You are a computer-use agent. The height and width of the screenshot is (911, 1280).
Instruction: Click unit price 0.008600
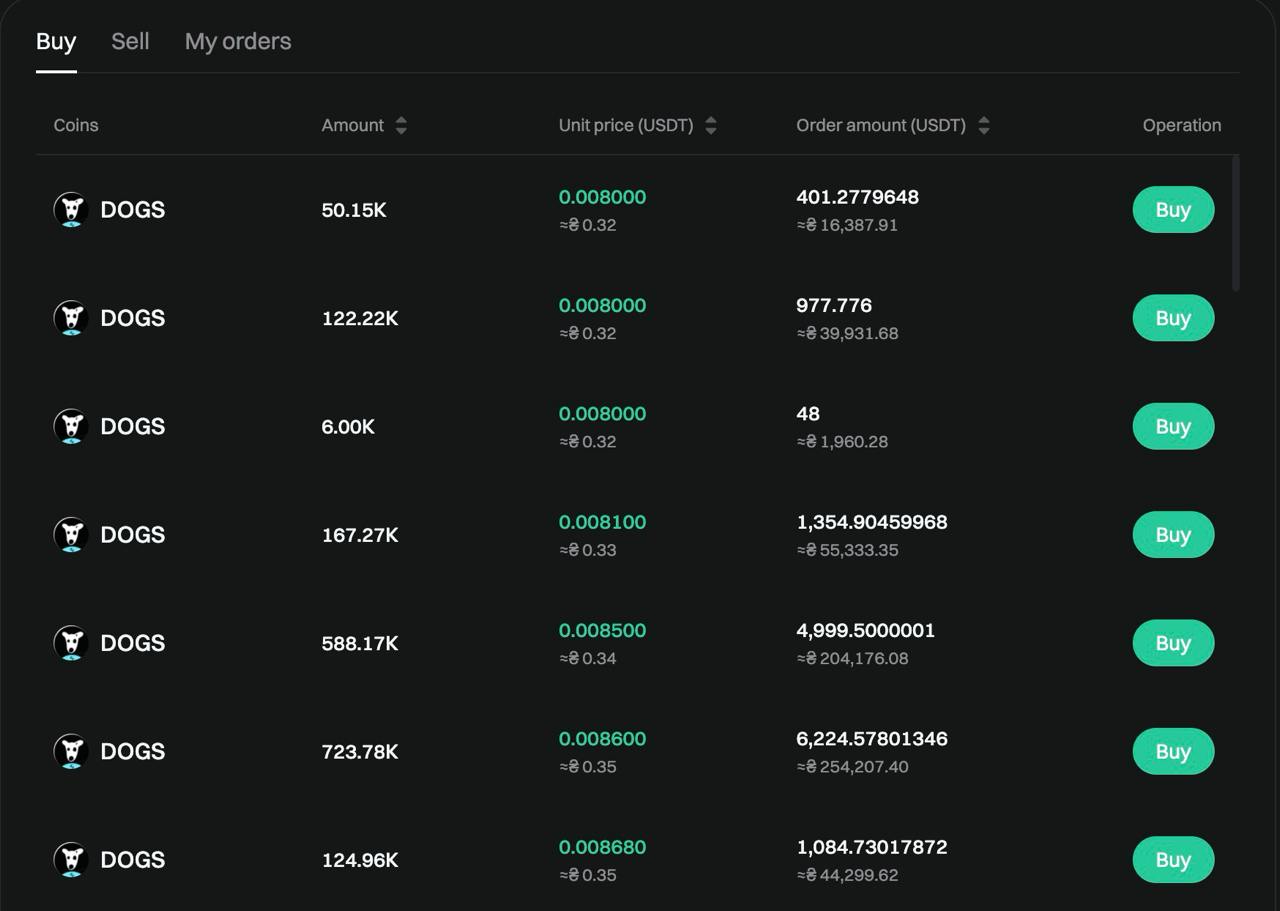pos(602,739)
